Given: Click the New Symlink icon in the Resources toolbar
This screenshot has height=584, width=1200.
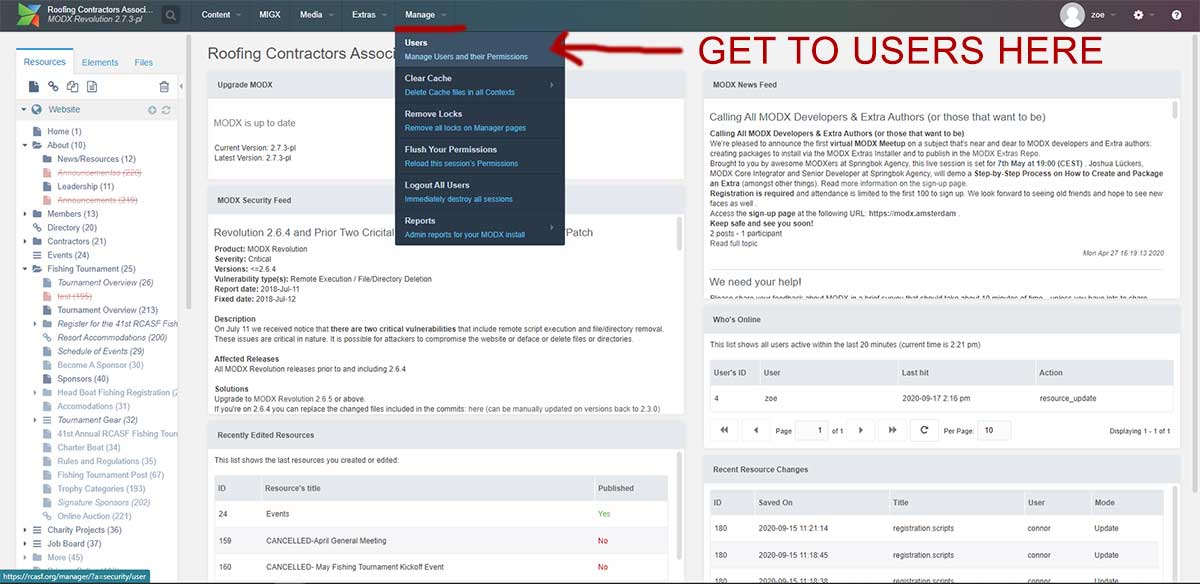Looking at the screenshot, I should click(x=74, y=88).
